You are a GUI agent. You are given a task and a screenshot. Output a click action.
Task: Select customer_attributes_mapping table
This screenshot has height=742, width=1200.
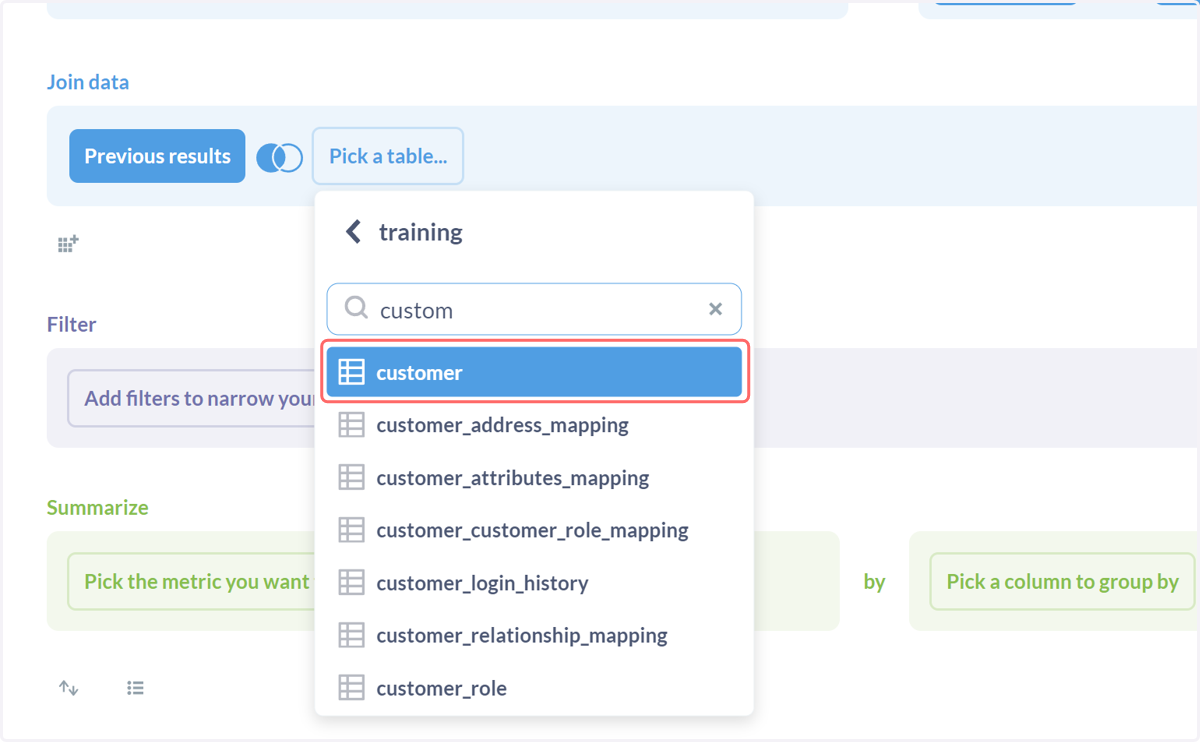534,478
